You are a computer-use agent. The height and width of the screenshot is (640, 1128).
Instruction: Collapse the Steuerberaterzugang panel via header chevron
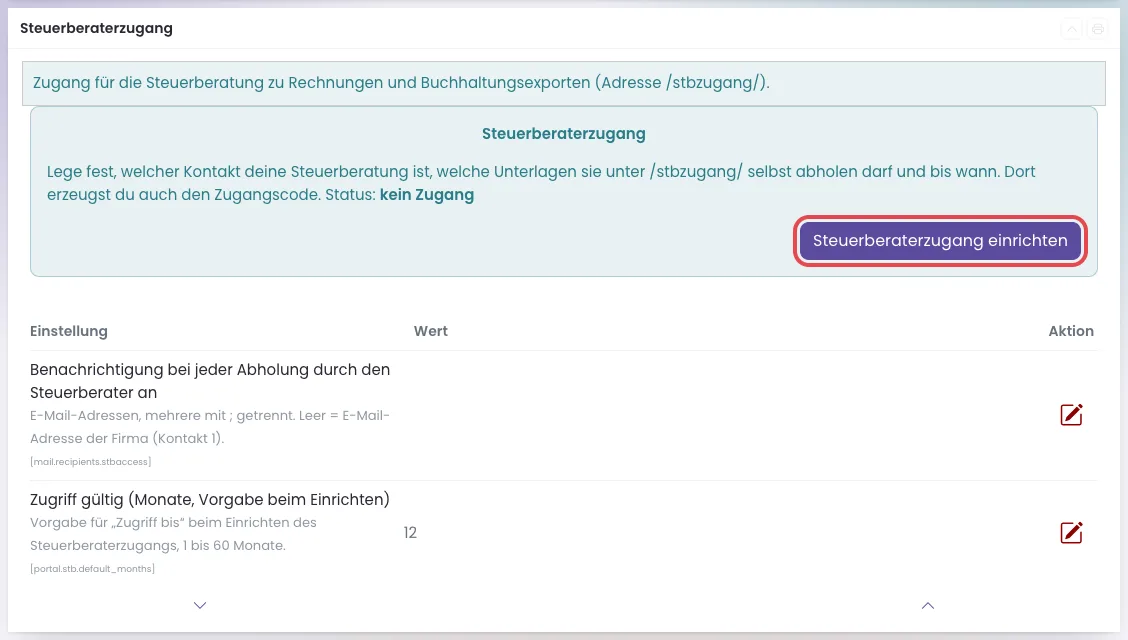click(1072, 29)
